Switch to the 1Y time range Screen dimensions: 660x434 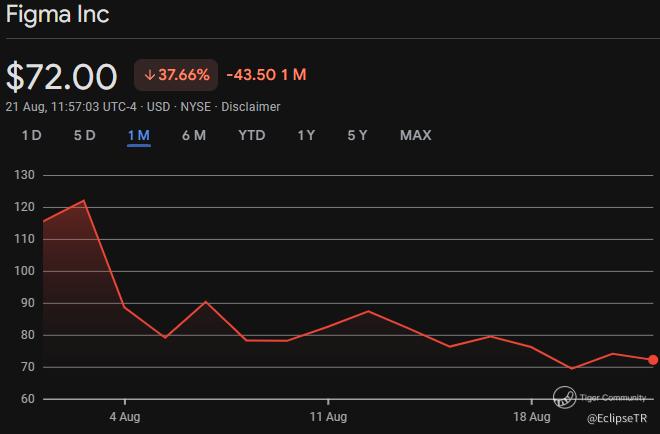tap(306, 136)
